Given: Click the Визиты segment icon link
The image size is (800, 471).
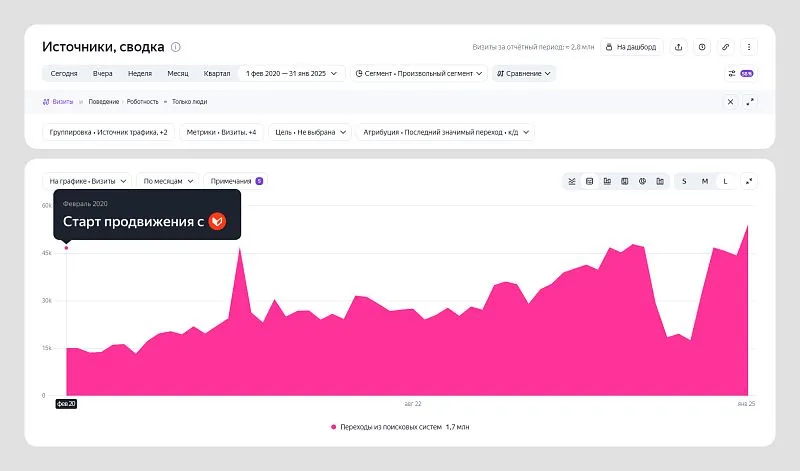Looking at the screenshot, I should pyautogui.click(x=58, y=102).
